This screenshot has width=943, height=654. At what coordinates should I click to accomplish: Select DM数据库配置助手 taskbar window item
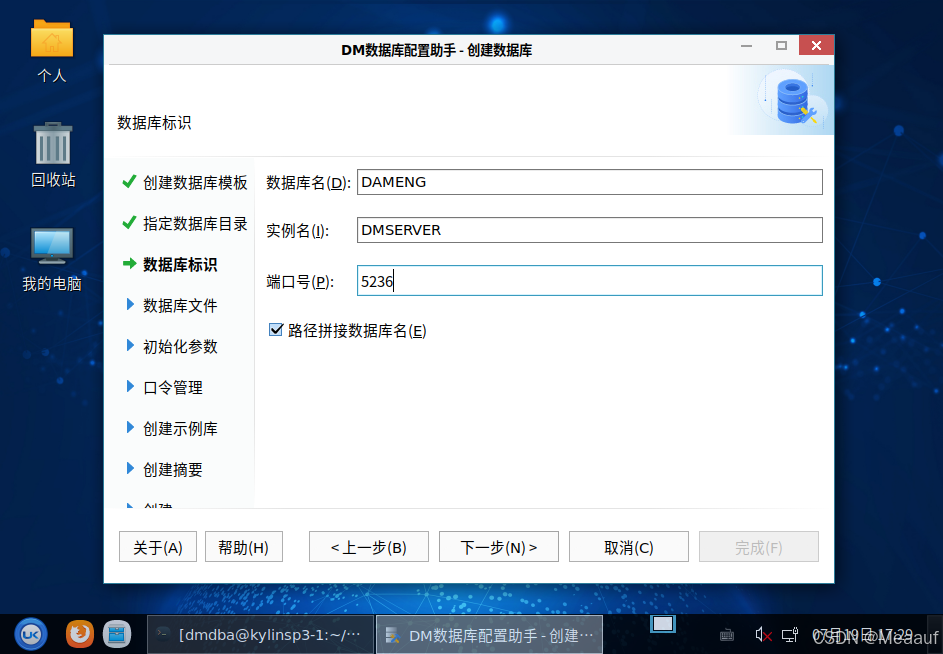tap(490, 634)
